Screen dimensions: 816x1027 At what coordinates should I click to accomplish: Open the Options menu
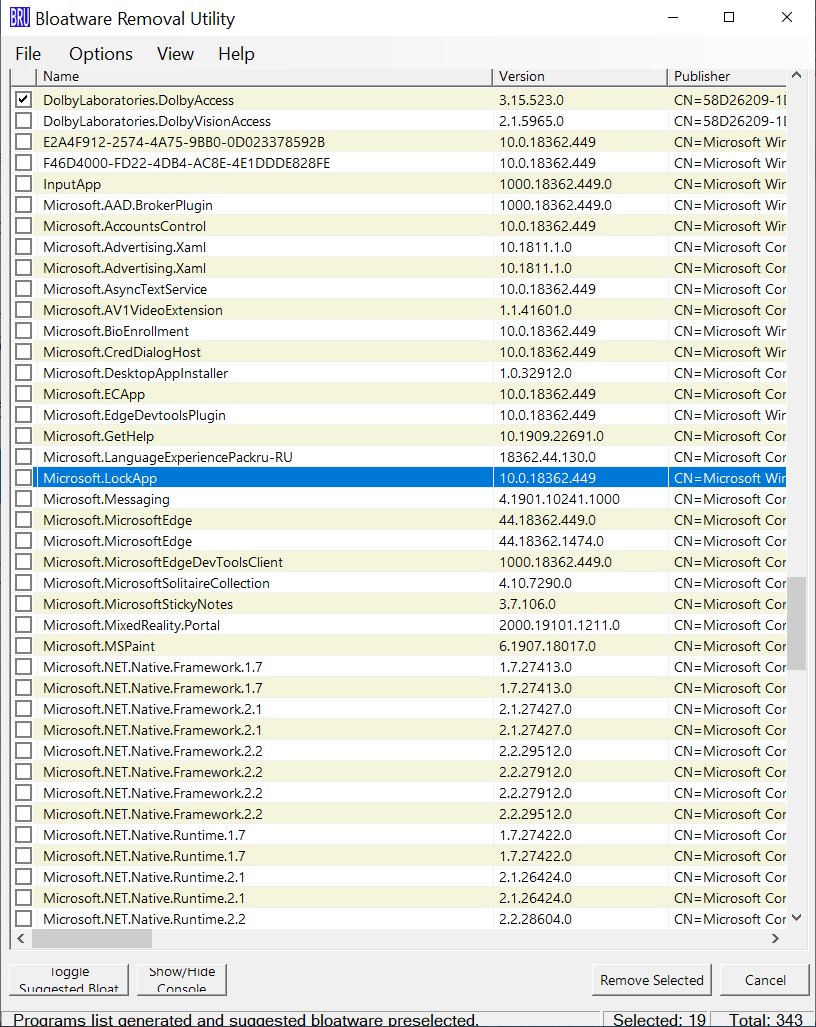coord(101,54)
